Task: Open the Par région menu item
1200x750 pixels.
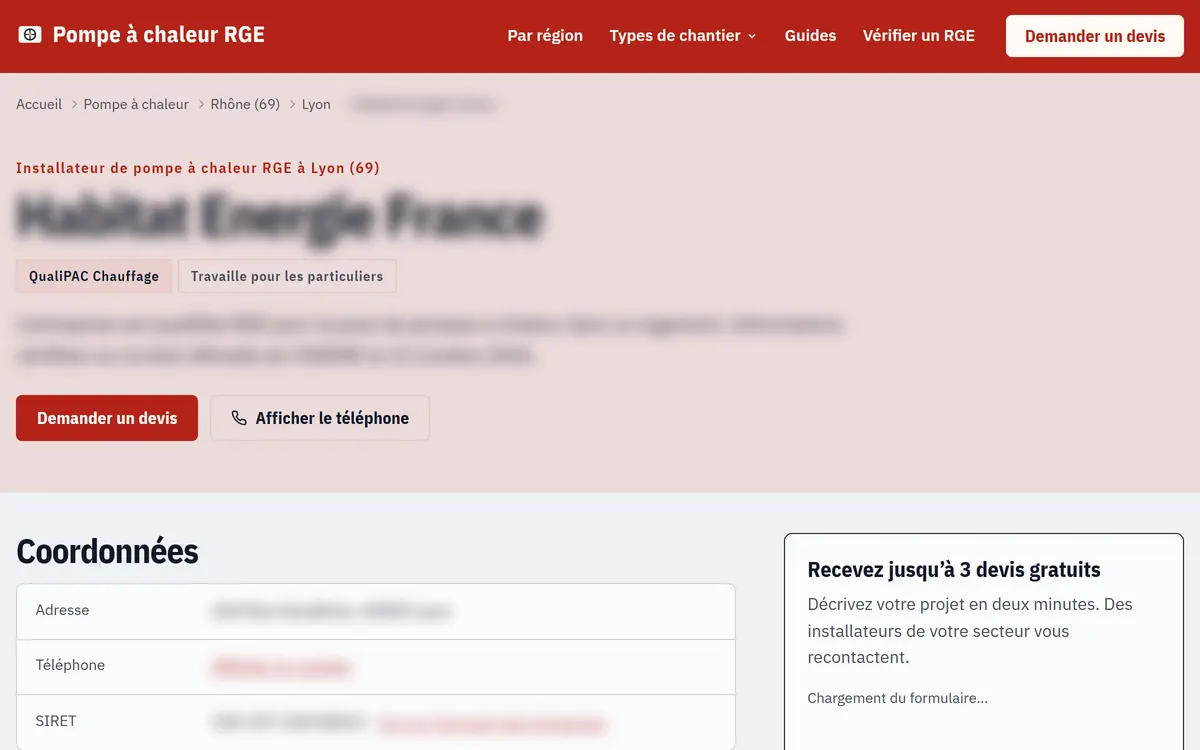Action: click(x=545, y=35)
